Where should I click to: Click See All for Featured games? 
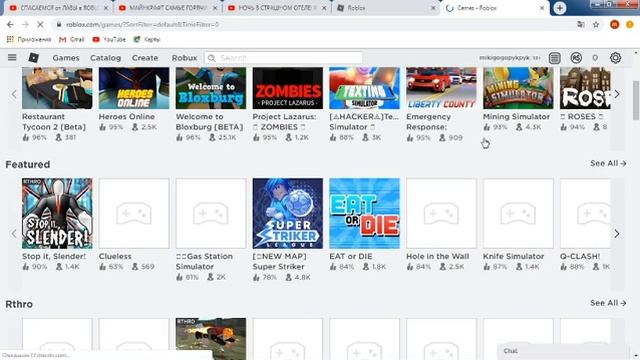click(x=608, y=163)
